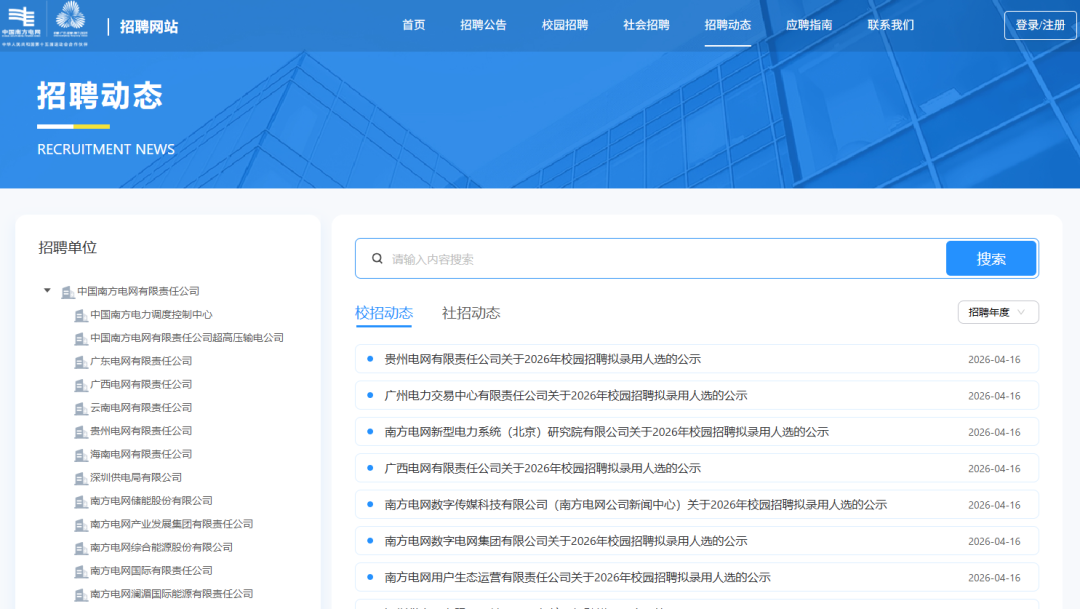Select 中国南方电网有限责任公司 tree label
The image size is (1080, 609).
click(138, 291)
